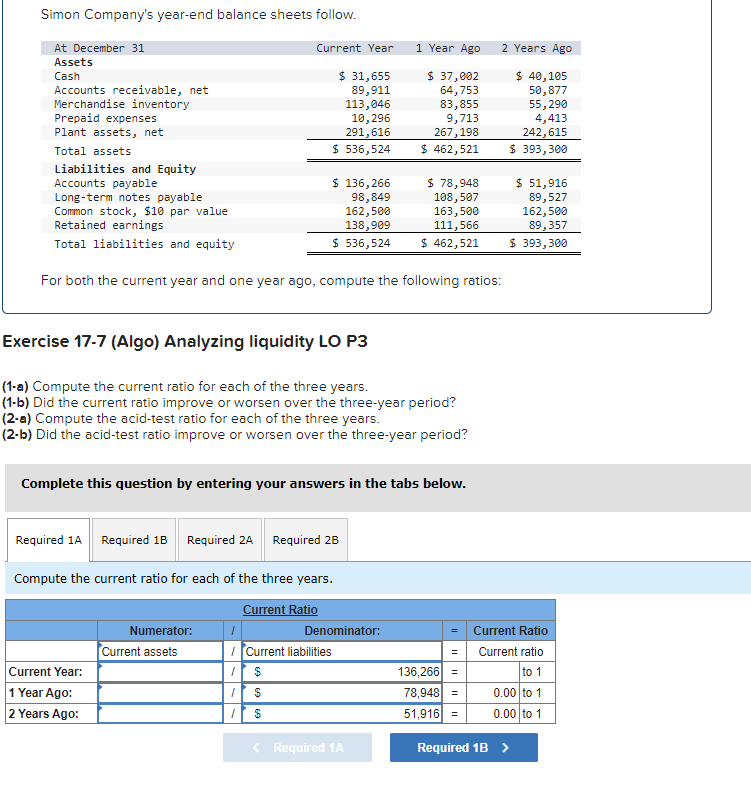Click the underlined Current Ratio table title
Screen dimensions: 751x786
coord(280,610)
